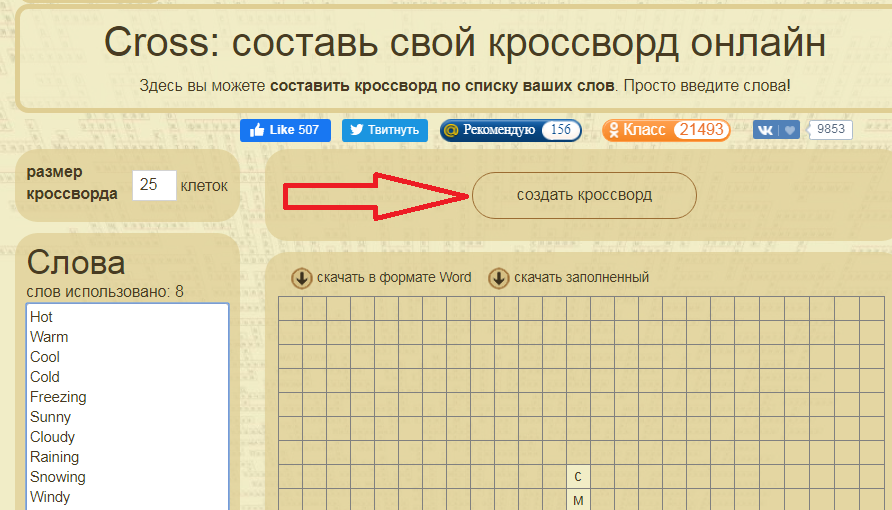Open the скачать заполненный link

point(581,278)
